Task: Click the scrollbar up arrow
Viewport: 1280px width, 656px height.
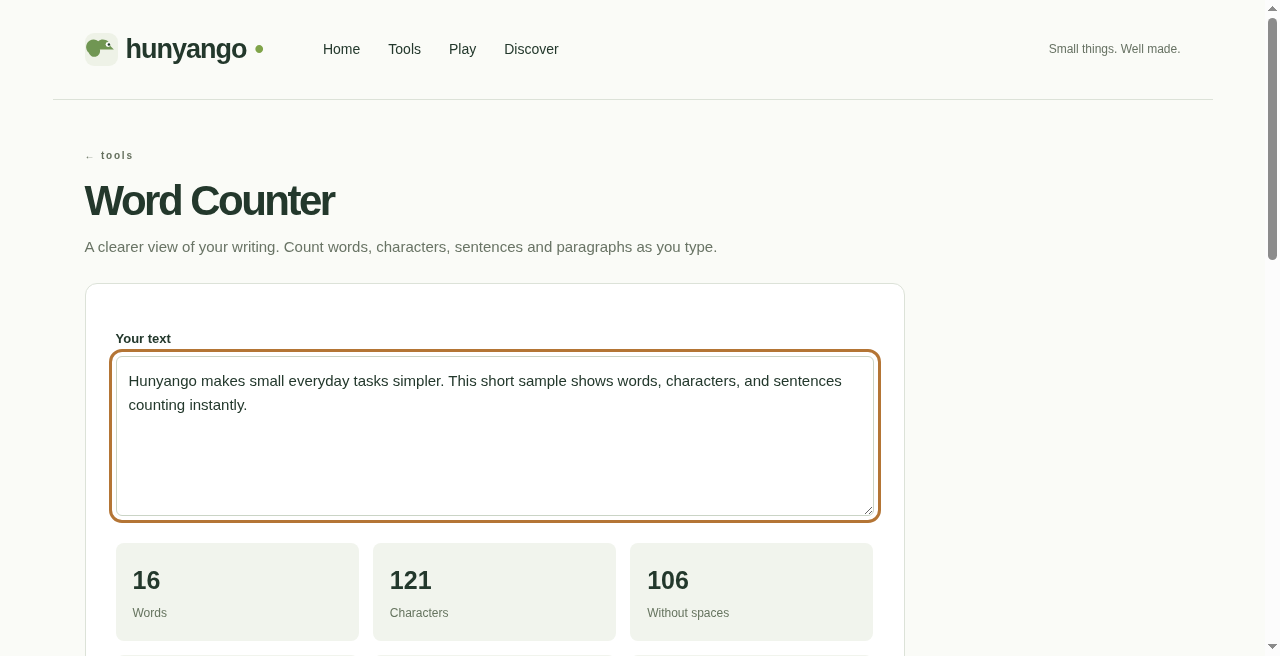Action: coord(1272,8)
